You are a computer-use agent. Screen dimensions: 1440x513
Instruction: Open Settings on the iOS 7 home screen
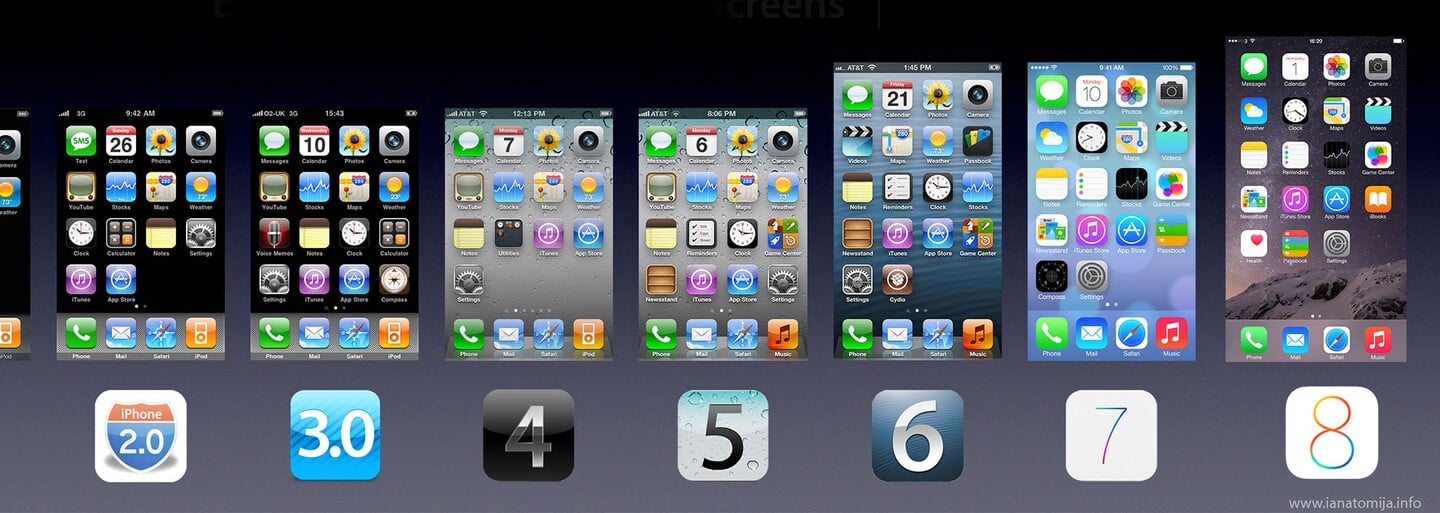[x=1091, y=275]
